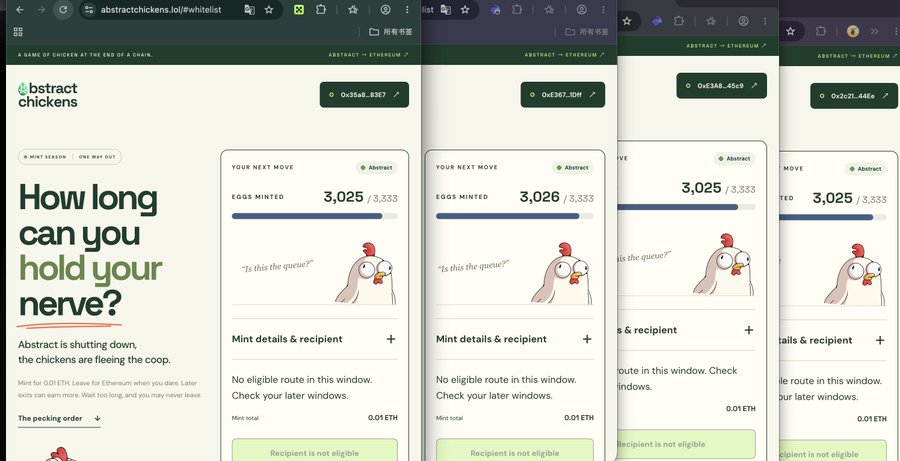Click the "How long can you hold your nerve?" headline
900x461 pixels.
[90, 250]
